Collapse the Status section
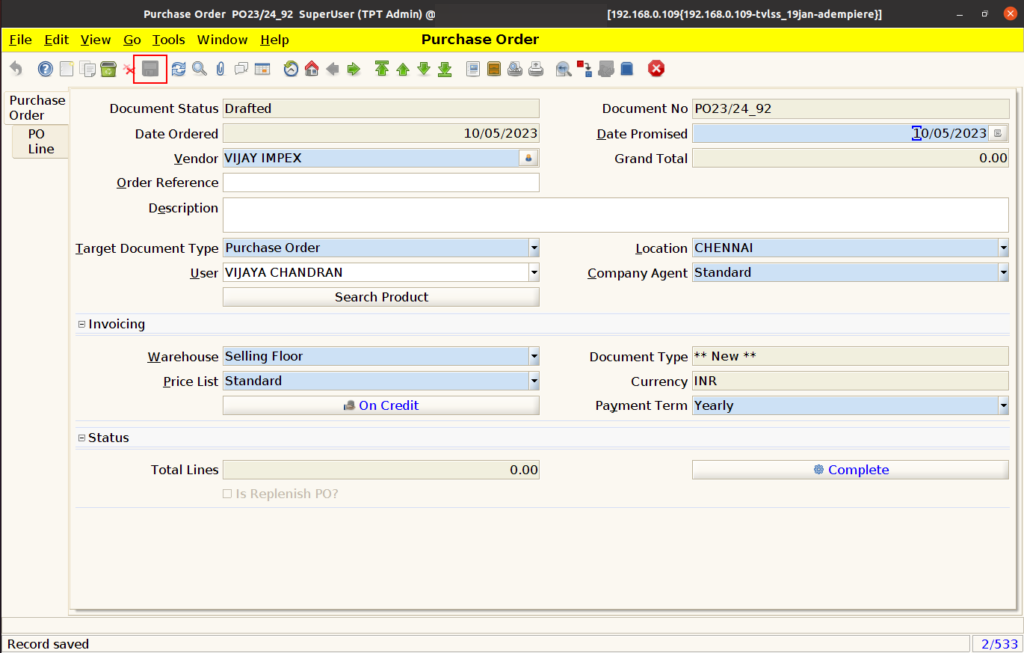Image resolution: width=1024 pixels, height=653 pixels. pos(82,438)
